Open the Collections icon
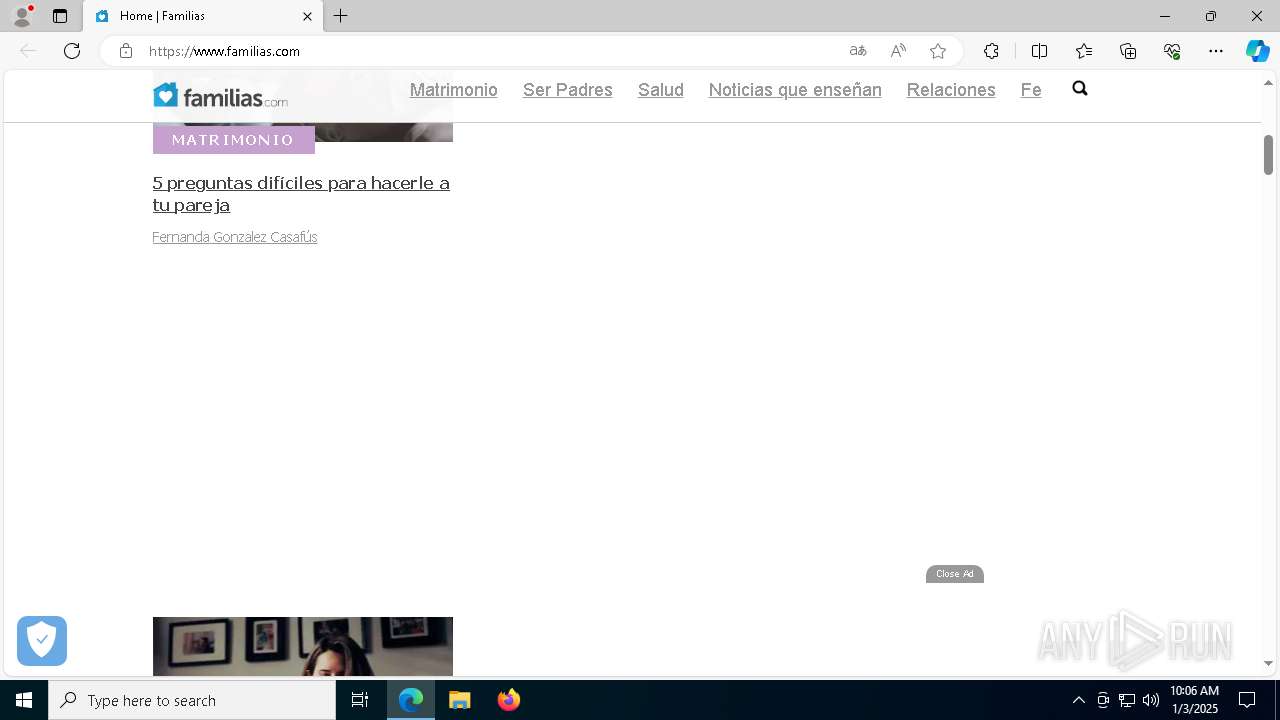 [x=1128, y=51]
